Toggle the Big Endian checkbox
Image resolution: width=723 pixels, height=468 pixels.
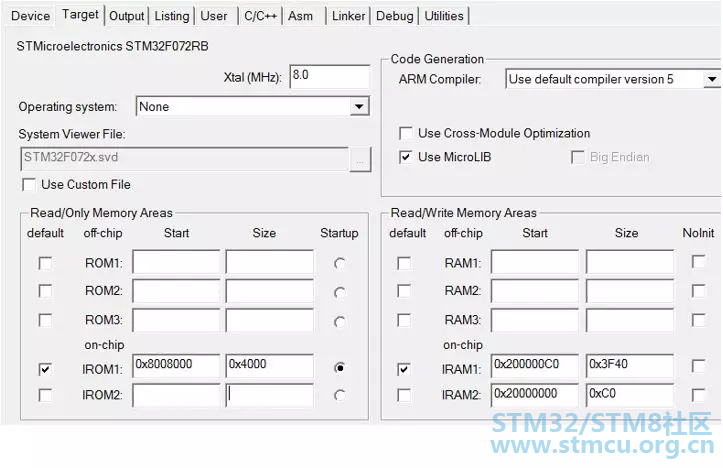coord(577,157)
